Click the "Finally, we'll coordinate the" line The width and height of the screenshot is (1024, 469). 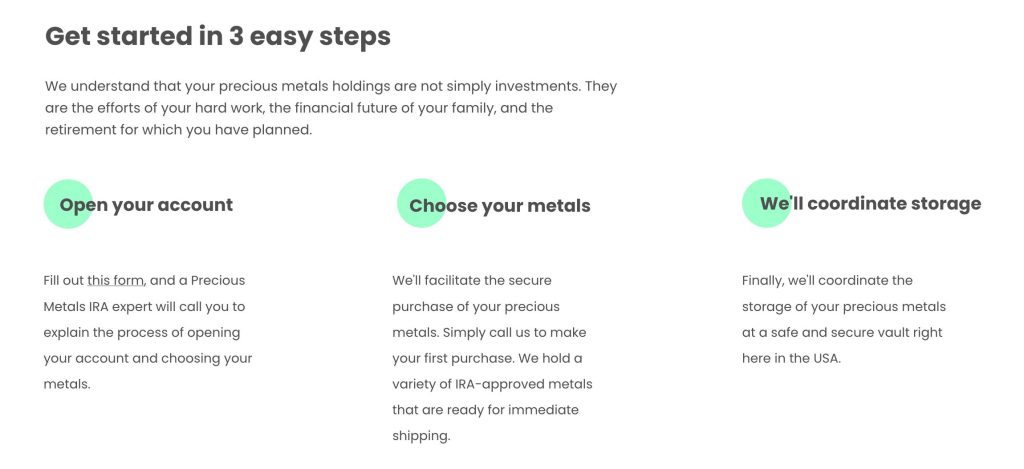coord(827,280)
